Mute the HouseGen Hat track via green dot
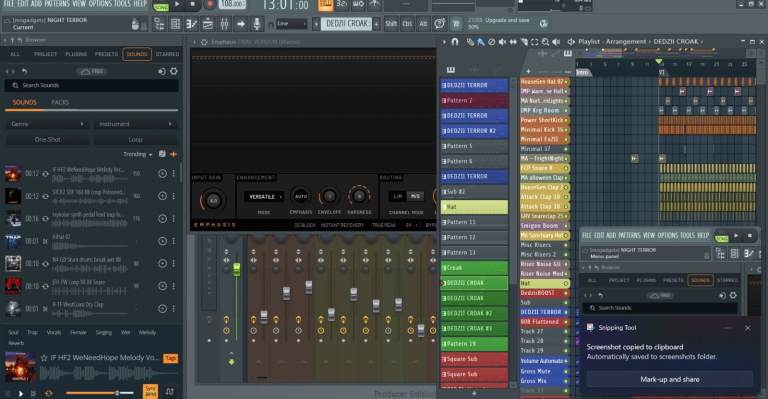768x399 pixels. (566, 82)
